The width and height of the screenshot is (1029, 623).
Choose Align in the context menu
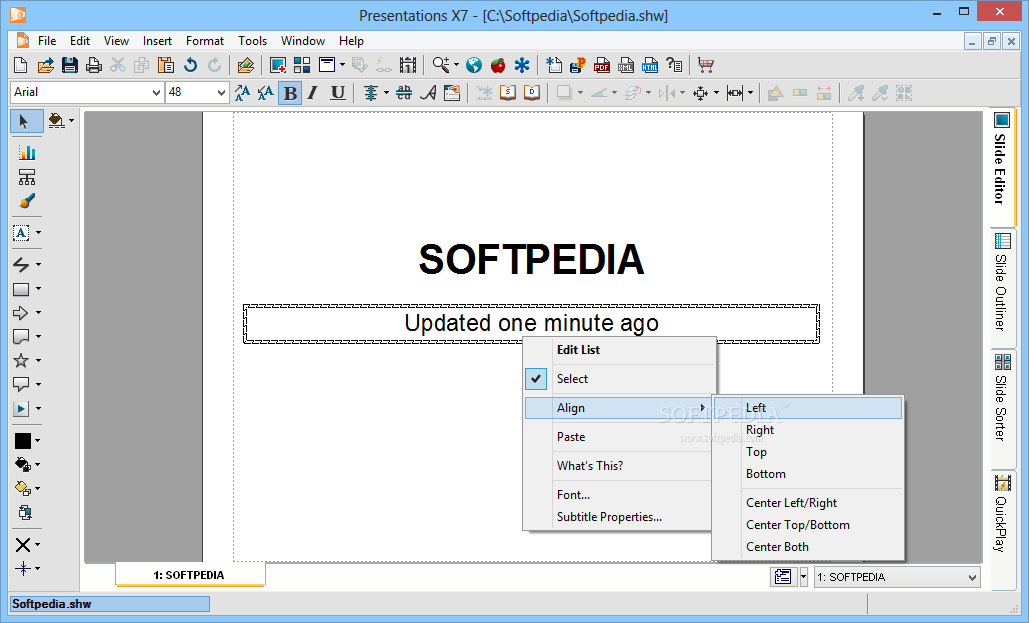click(620, 408)
